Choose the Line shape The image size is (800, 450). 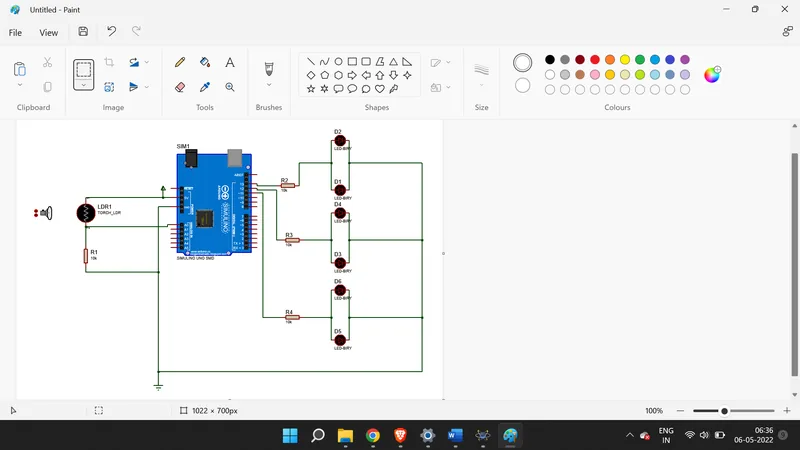[x=310, y=62]
